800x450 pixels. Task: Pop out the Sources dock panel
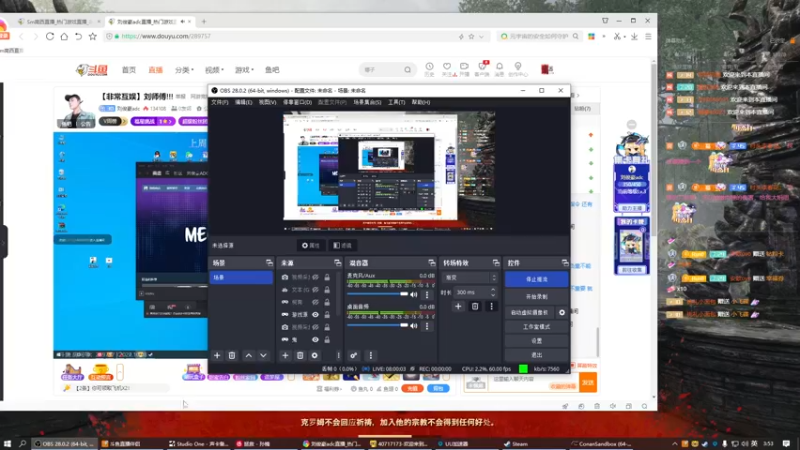(338, 263)
